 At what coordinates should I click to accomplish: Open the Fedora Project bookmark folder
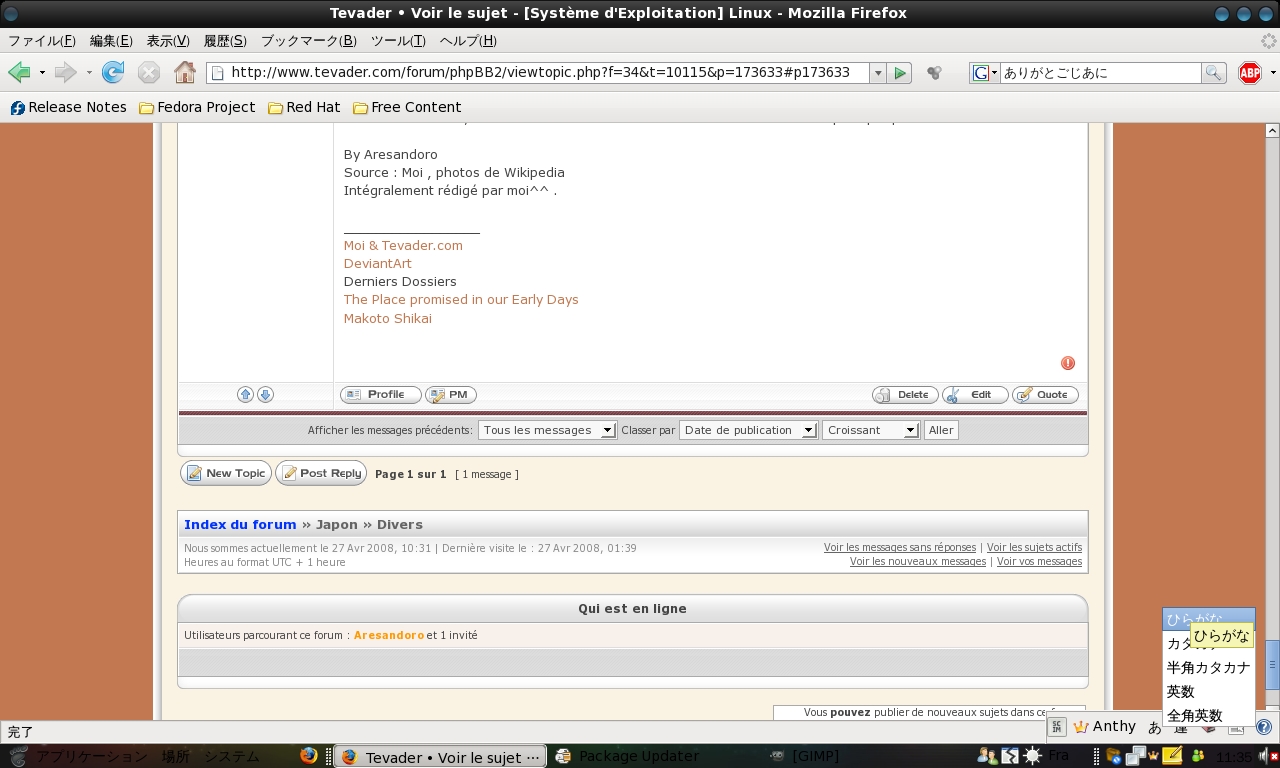click(x=197, y=107)
